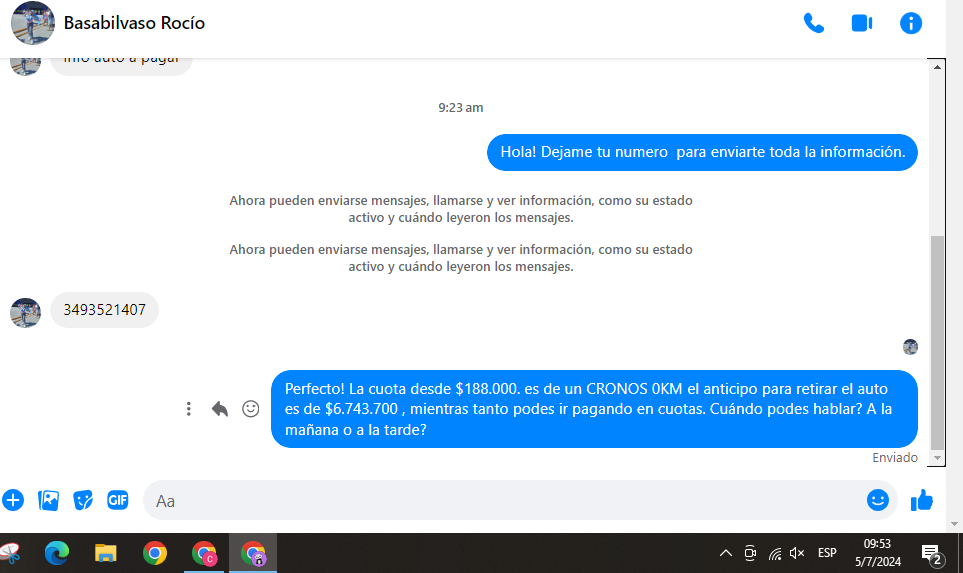Open the conversation information panel

(x=910, y=23)
